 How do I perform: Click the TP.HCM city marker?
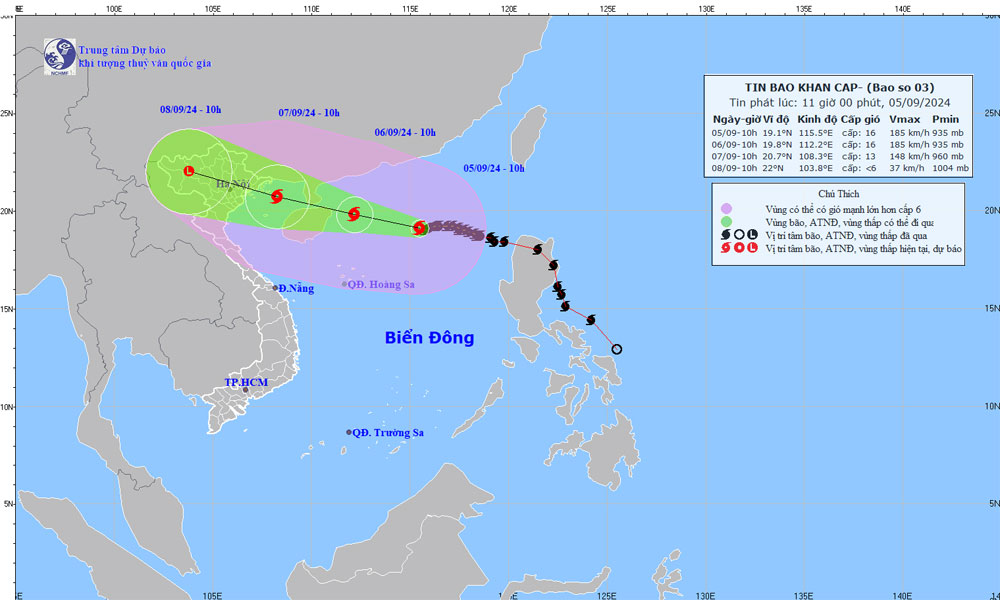[x=246, y=390]
